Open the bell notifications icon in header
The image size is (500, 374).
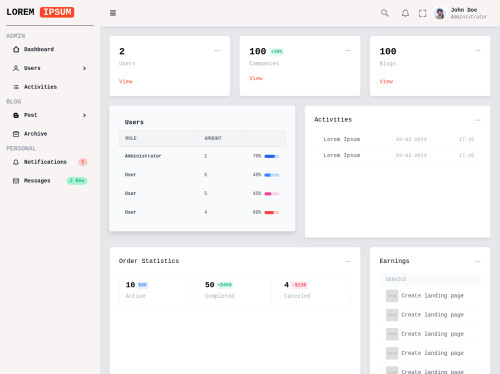(x=405, y=13)
